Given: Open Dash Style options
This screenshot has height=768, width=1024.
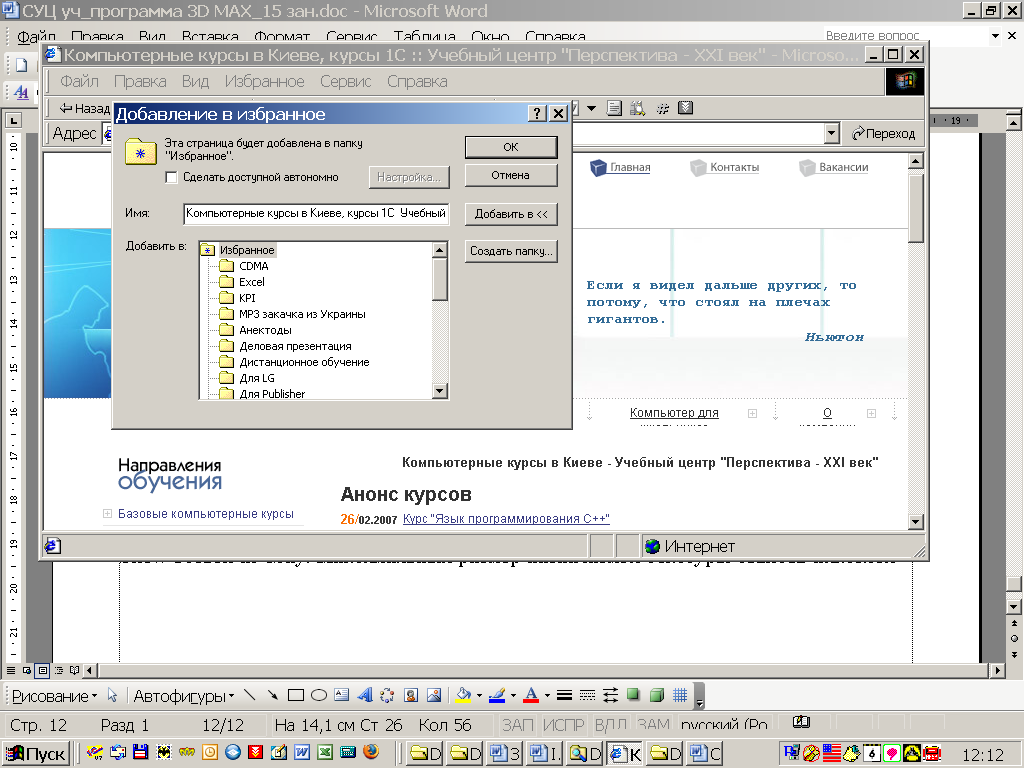Looking at the screenshot, I should click(587, 696).
